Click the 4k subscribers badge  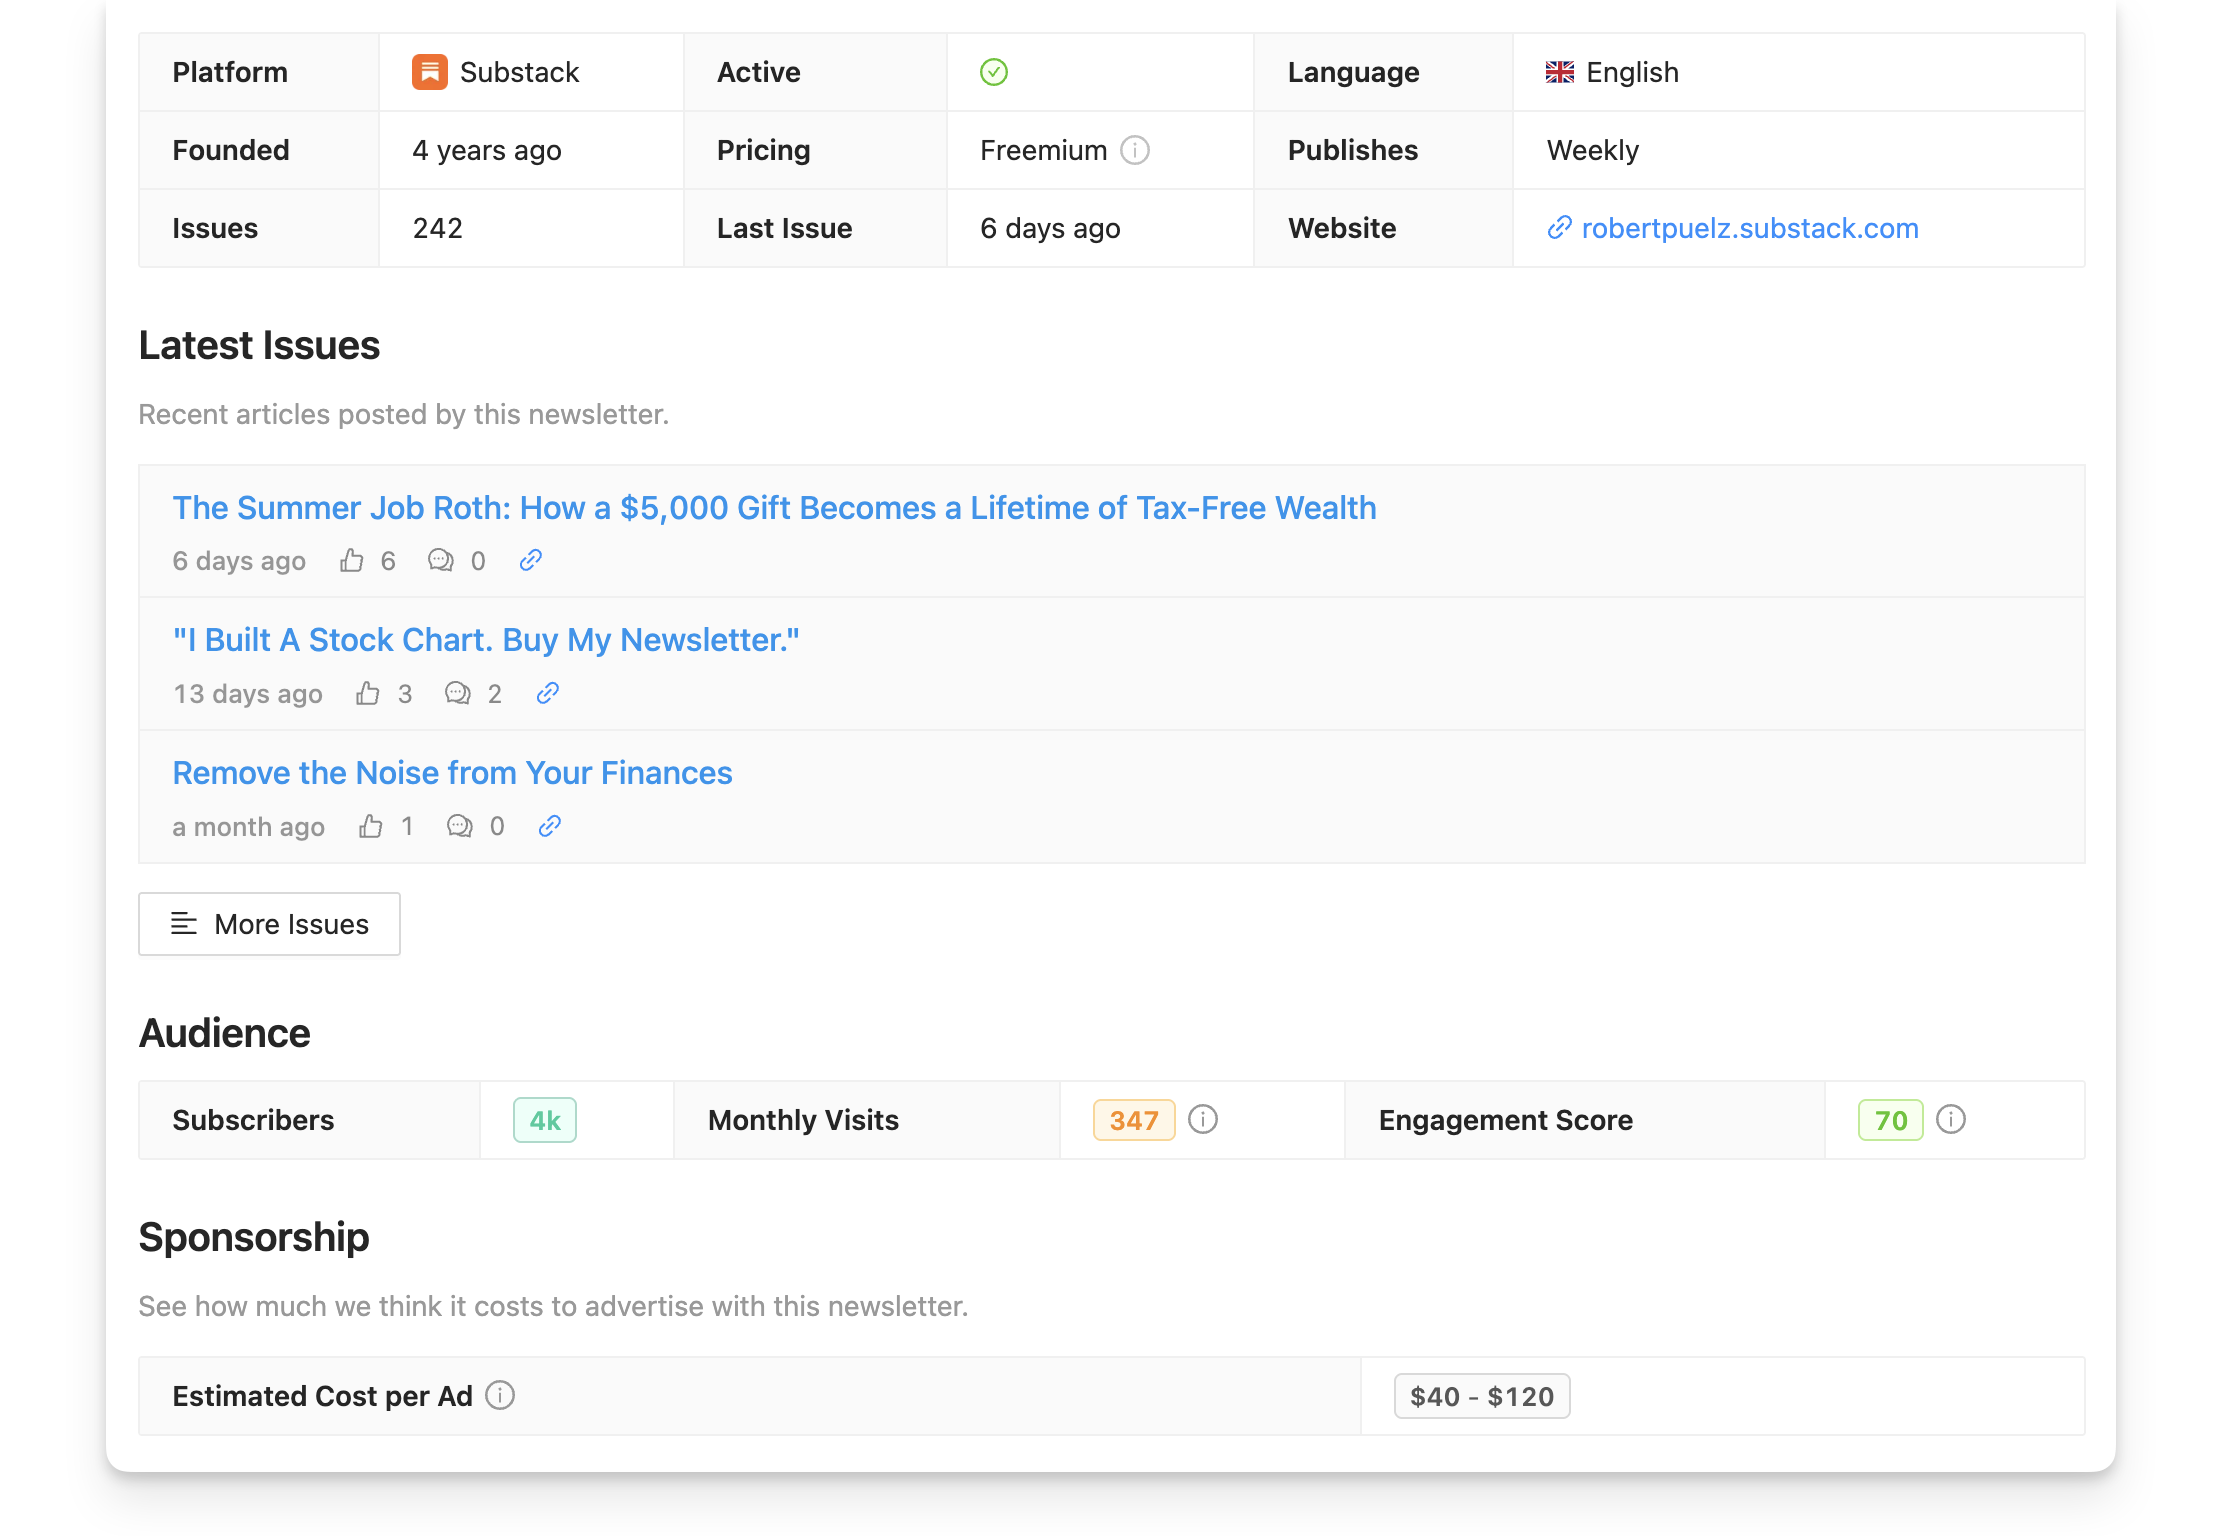click(543, 1120)
